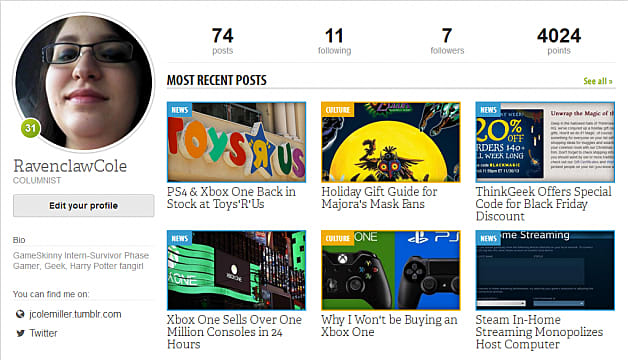Open 'Xbox One Sells Over One Million' headline
Screen dimensions: 628x360
click(x=234, y=332)
